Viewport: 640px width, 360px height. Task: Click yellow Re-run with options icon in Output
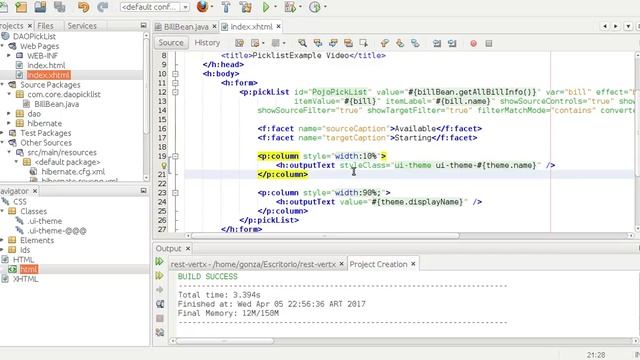tap(160, 276)
